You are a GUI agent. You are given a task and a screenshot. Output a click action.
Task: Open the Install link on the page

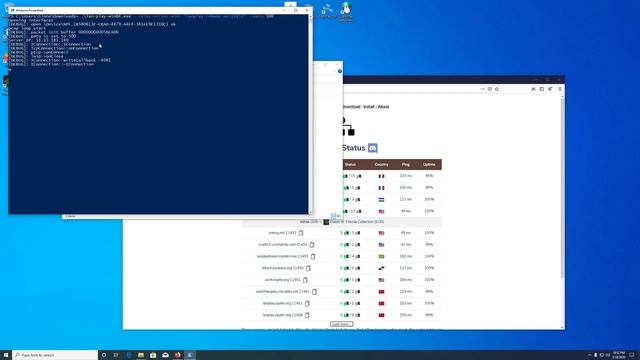[369, 107]
